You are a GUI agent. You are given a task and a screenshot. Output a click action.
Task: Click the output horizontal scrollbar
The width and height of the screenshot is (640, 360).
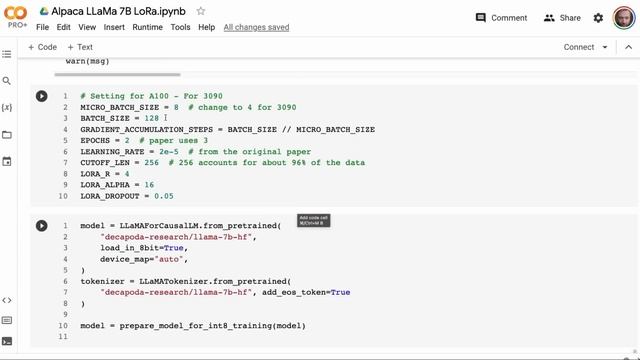coord(118,75)
